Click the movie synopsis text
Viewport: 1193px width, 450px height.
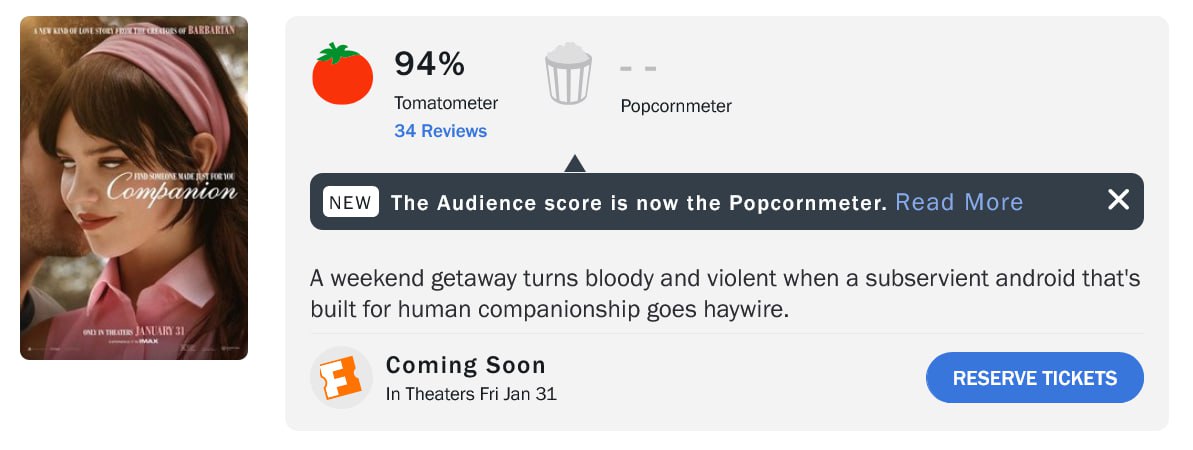(x=725, y=294)
